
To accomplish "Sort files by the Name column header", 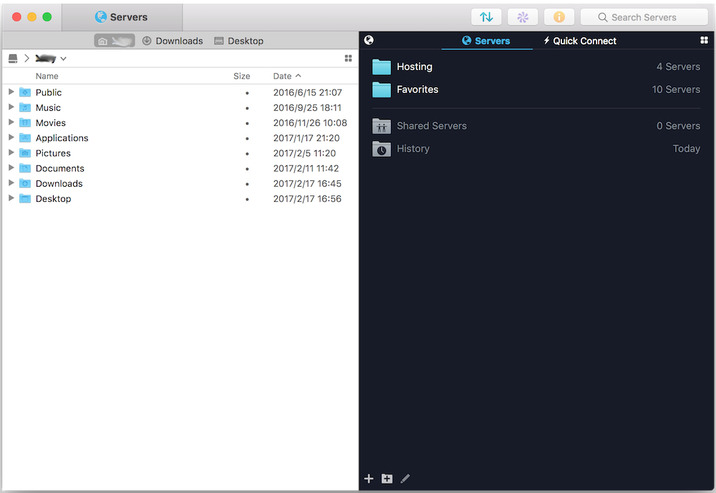I will pyautogui.click(x=47, y=76).
